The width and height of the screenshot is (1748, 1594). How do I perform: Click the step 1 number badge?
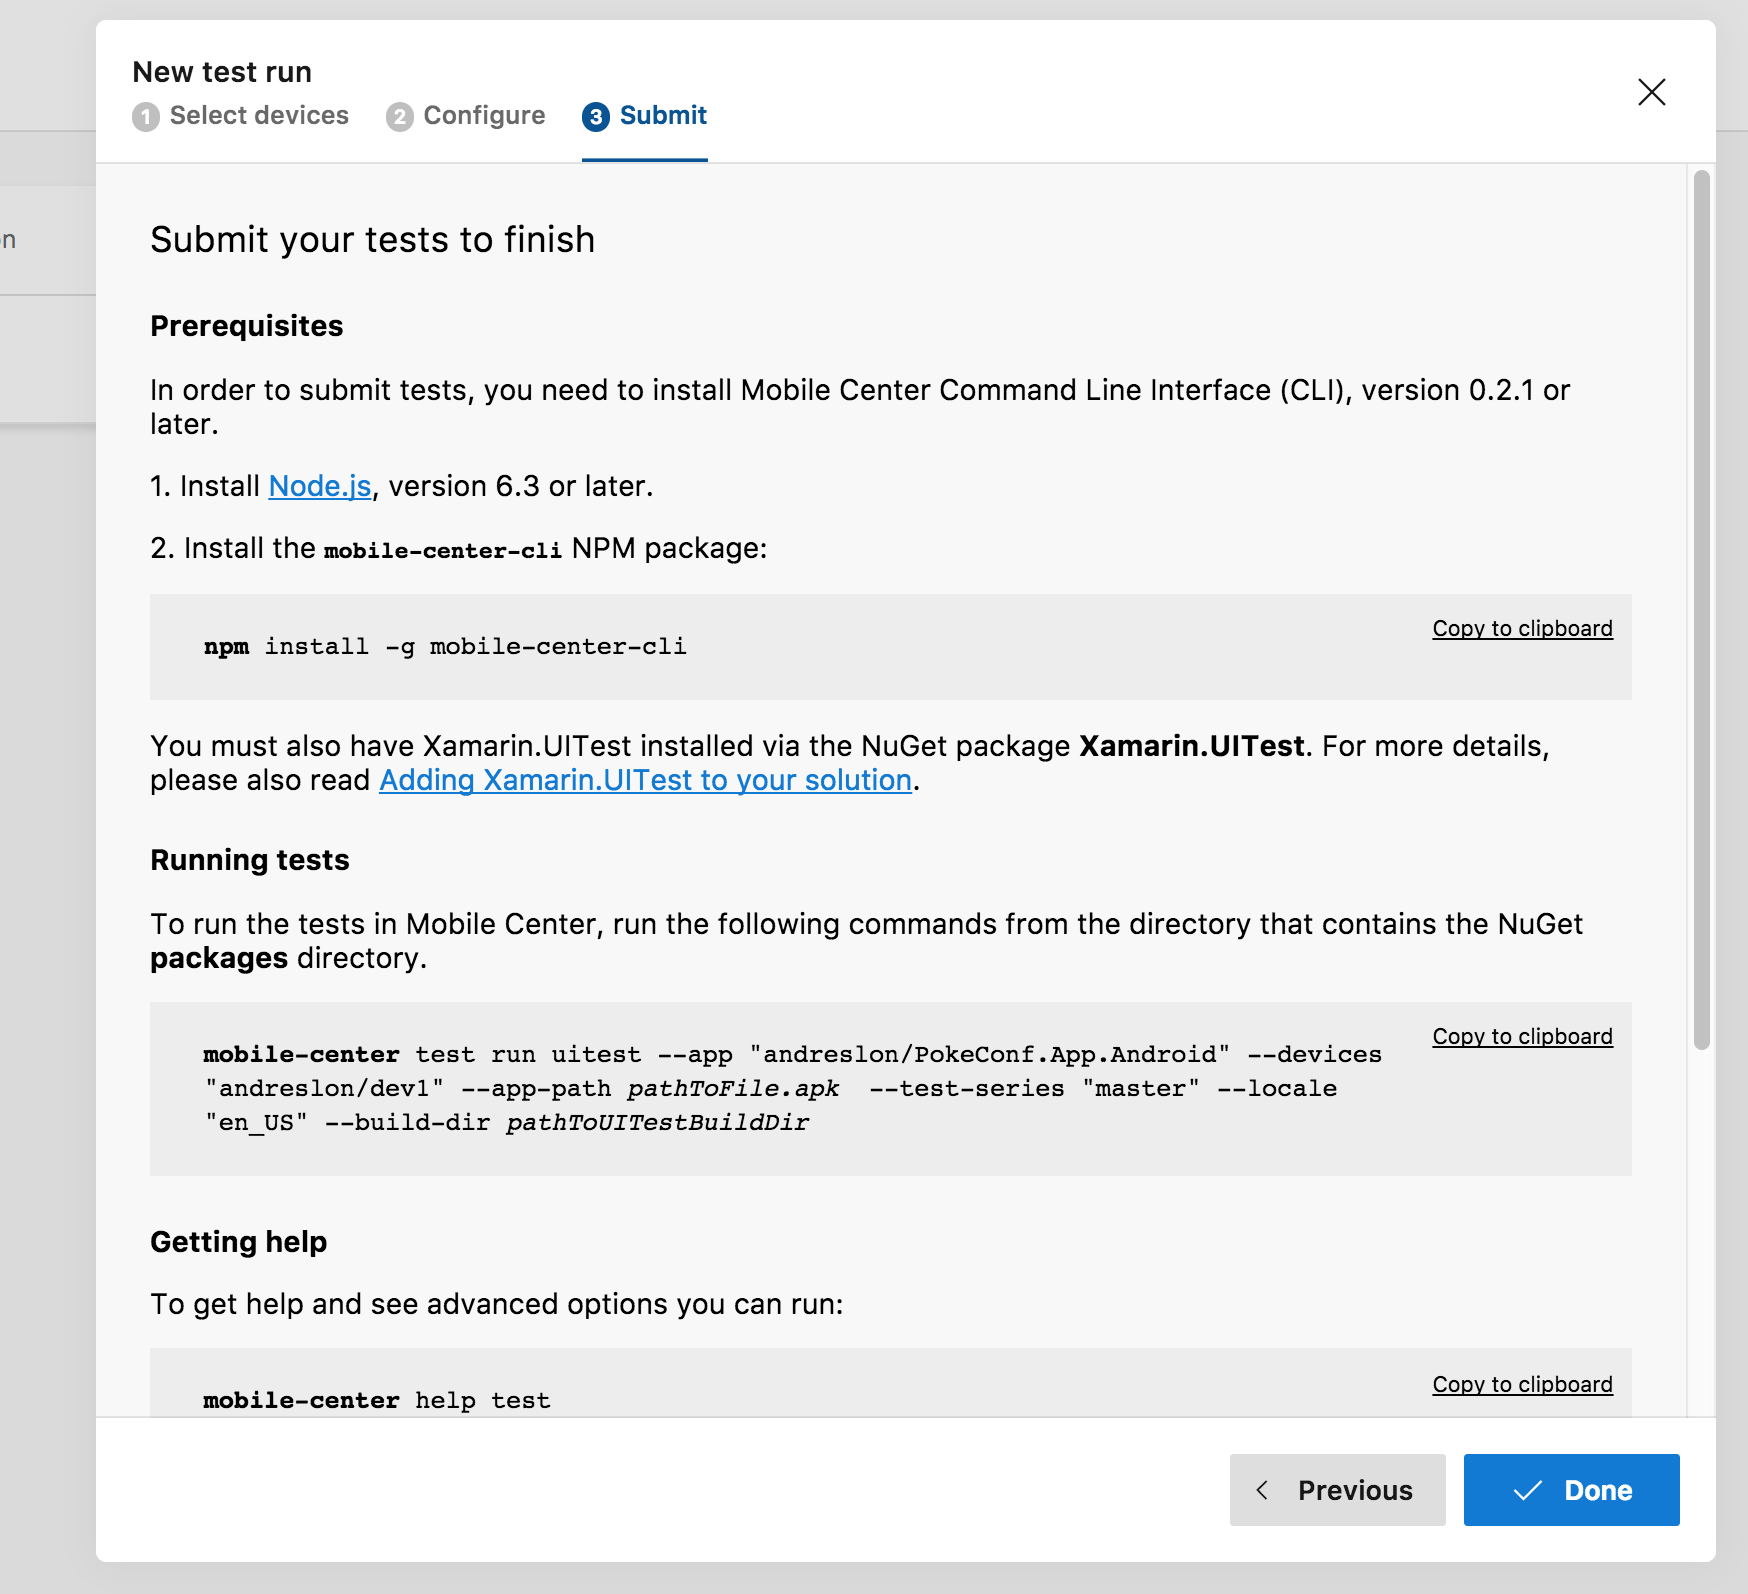[x=146, y=117]
